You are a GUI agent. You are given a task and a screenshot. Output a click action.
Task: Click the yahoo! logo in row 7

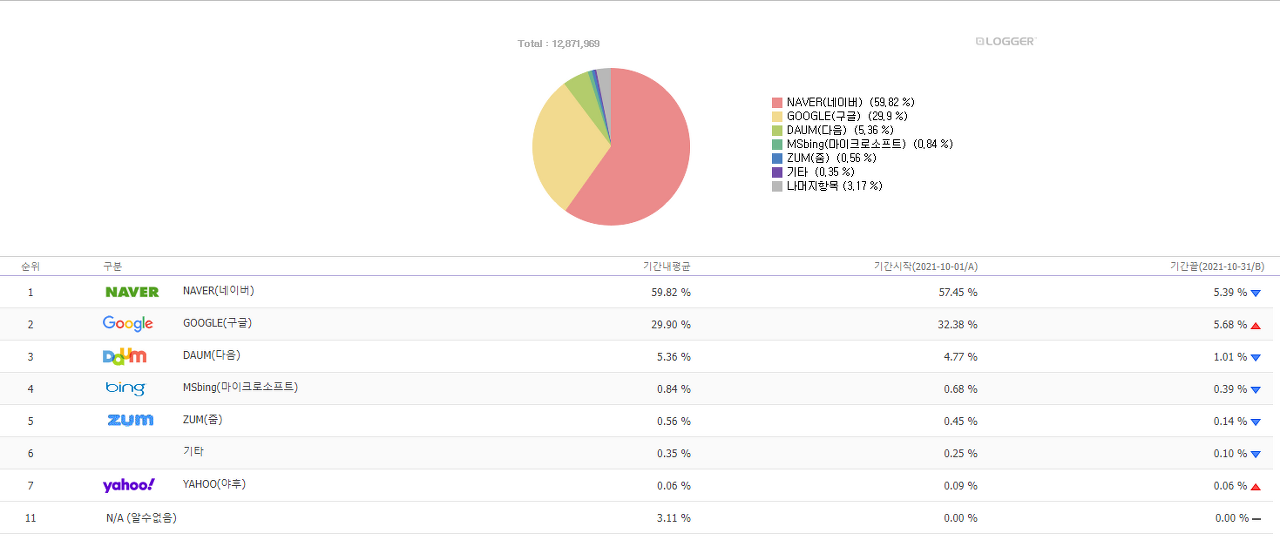pos(129,485)
